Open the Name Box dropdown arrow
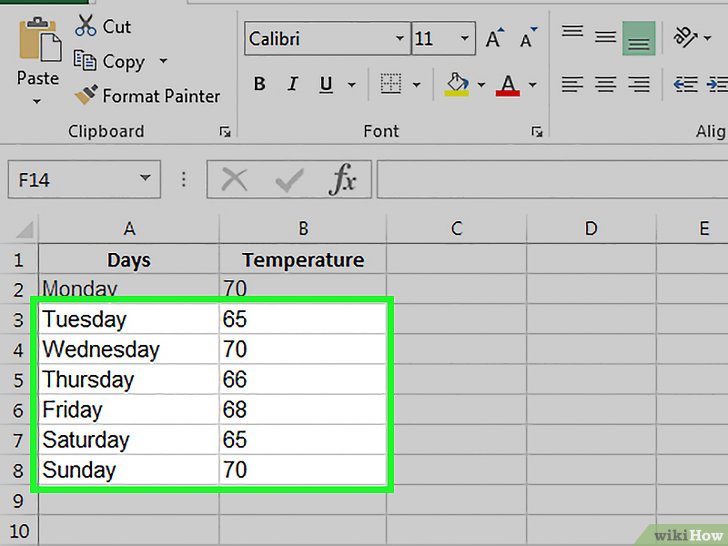This screenshot has height=546, width=728. pyautogui.click(x=145, y=180)
